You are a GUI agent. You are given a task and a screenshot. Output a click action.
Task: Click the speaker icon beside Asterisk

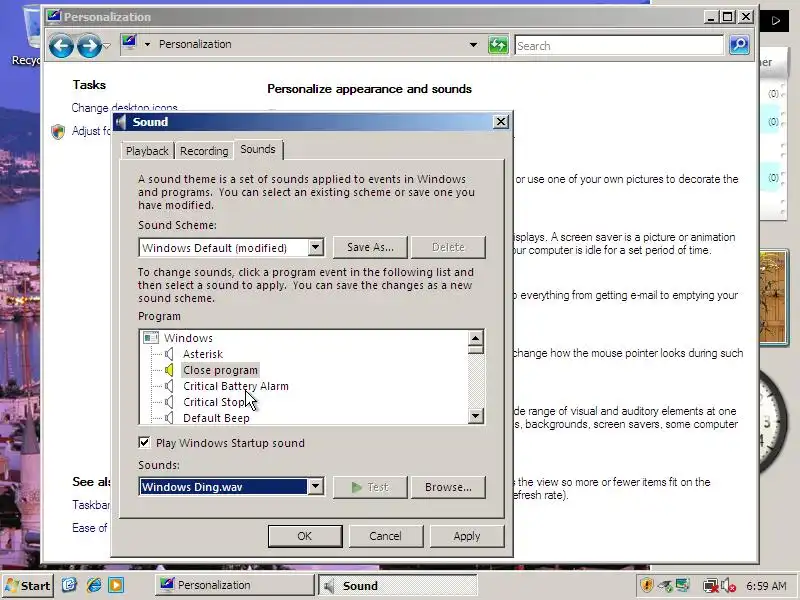(x=169, y=354)
